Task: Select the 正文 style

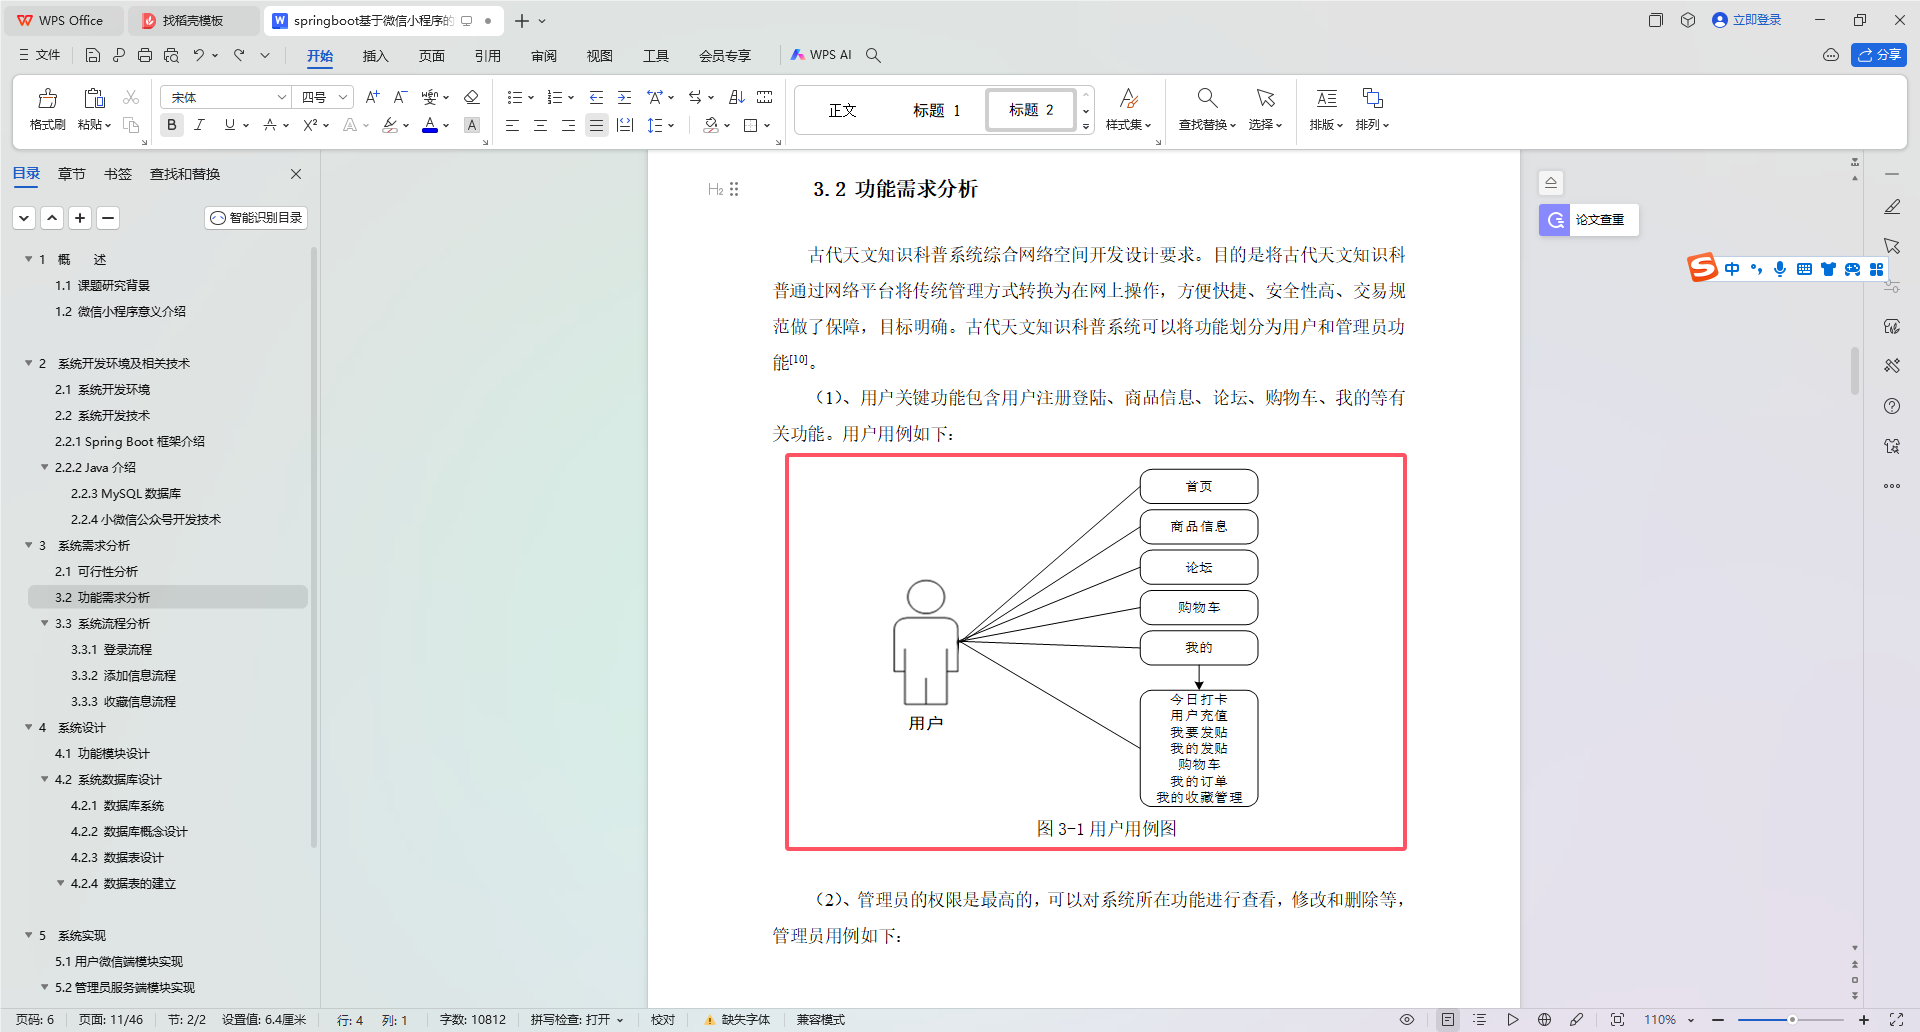Action: click(x=842, y=110)
